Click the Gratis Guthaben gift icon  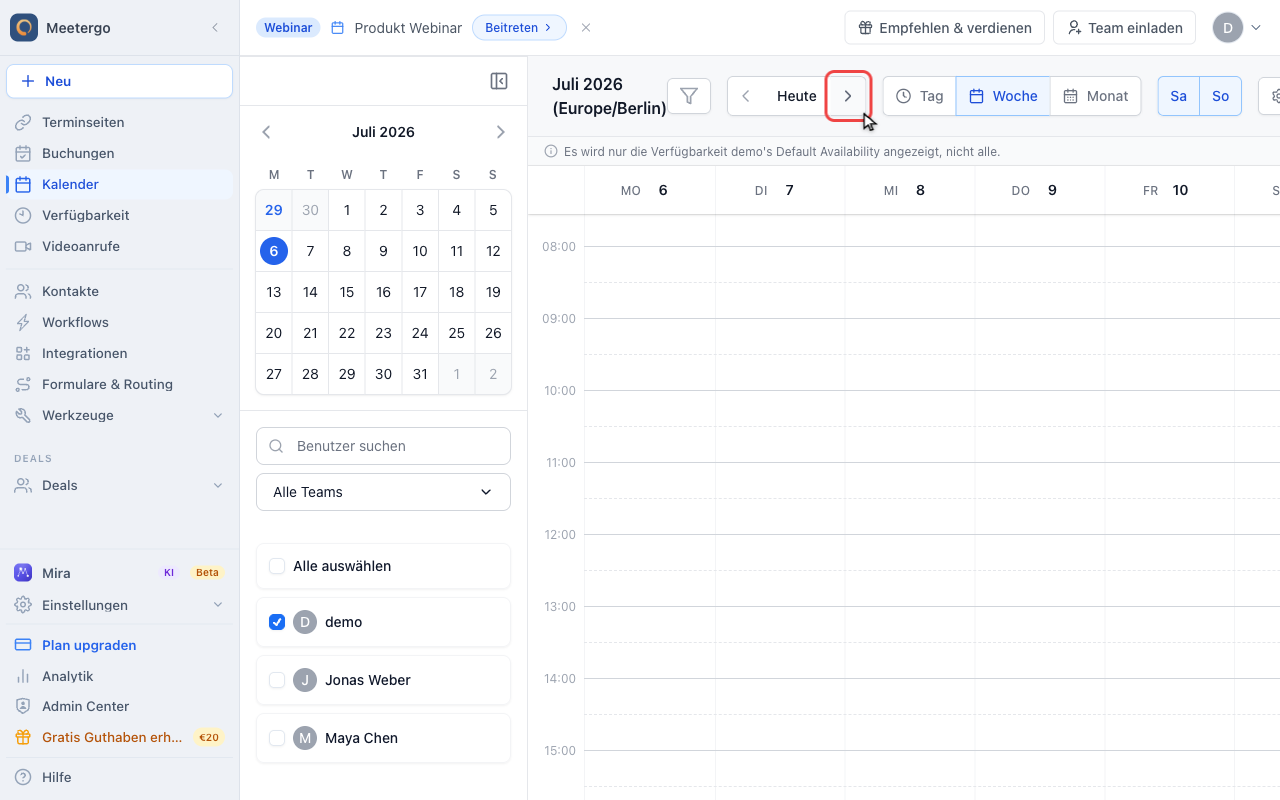tap(23, 737)
